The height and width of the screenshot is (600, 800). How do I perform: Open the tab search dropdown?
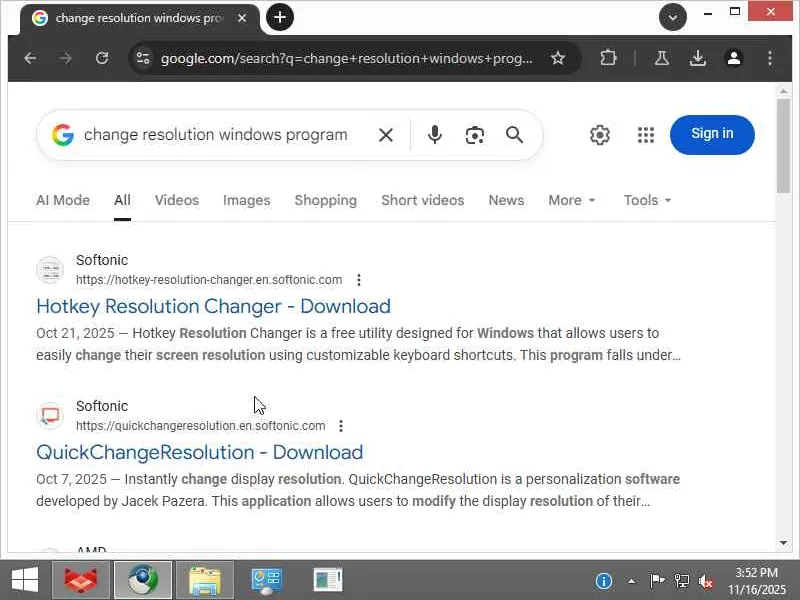point(672,17)
